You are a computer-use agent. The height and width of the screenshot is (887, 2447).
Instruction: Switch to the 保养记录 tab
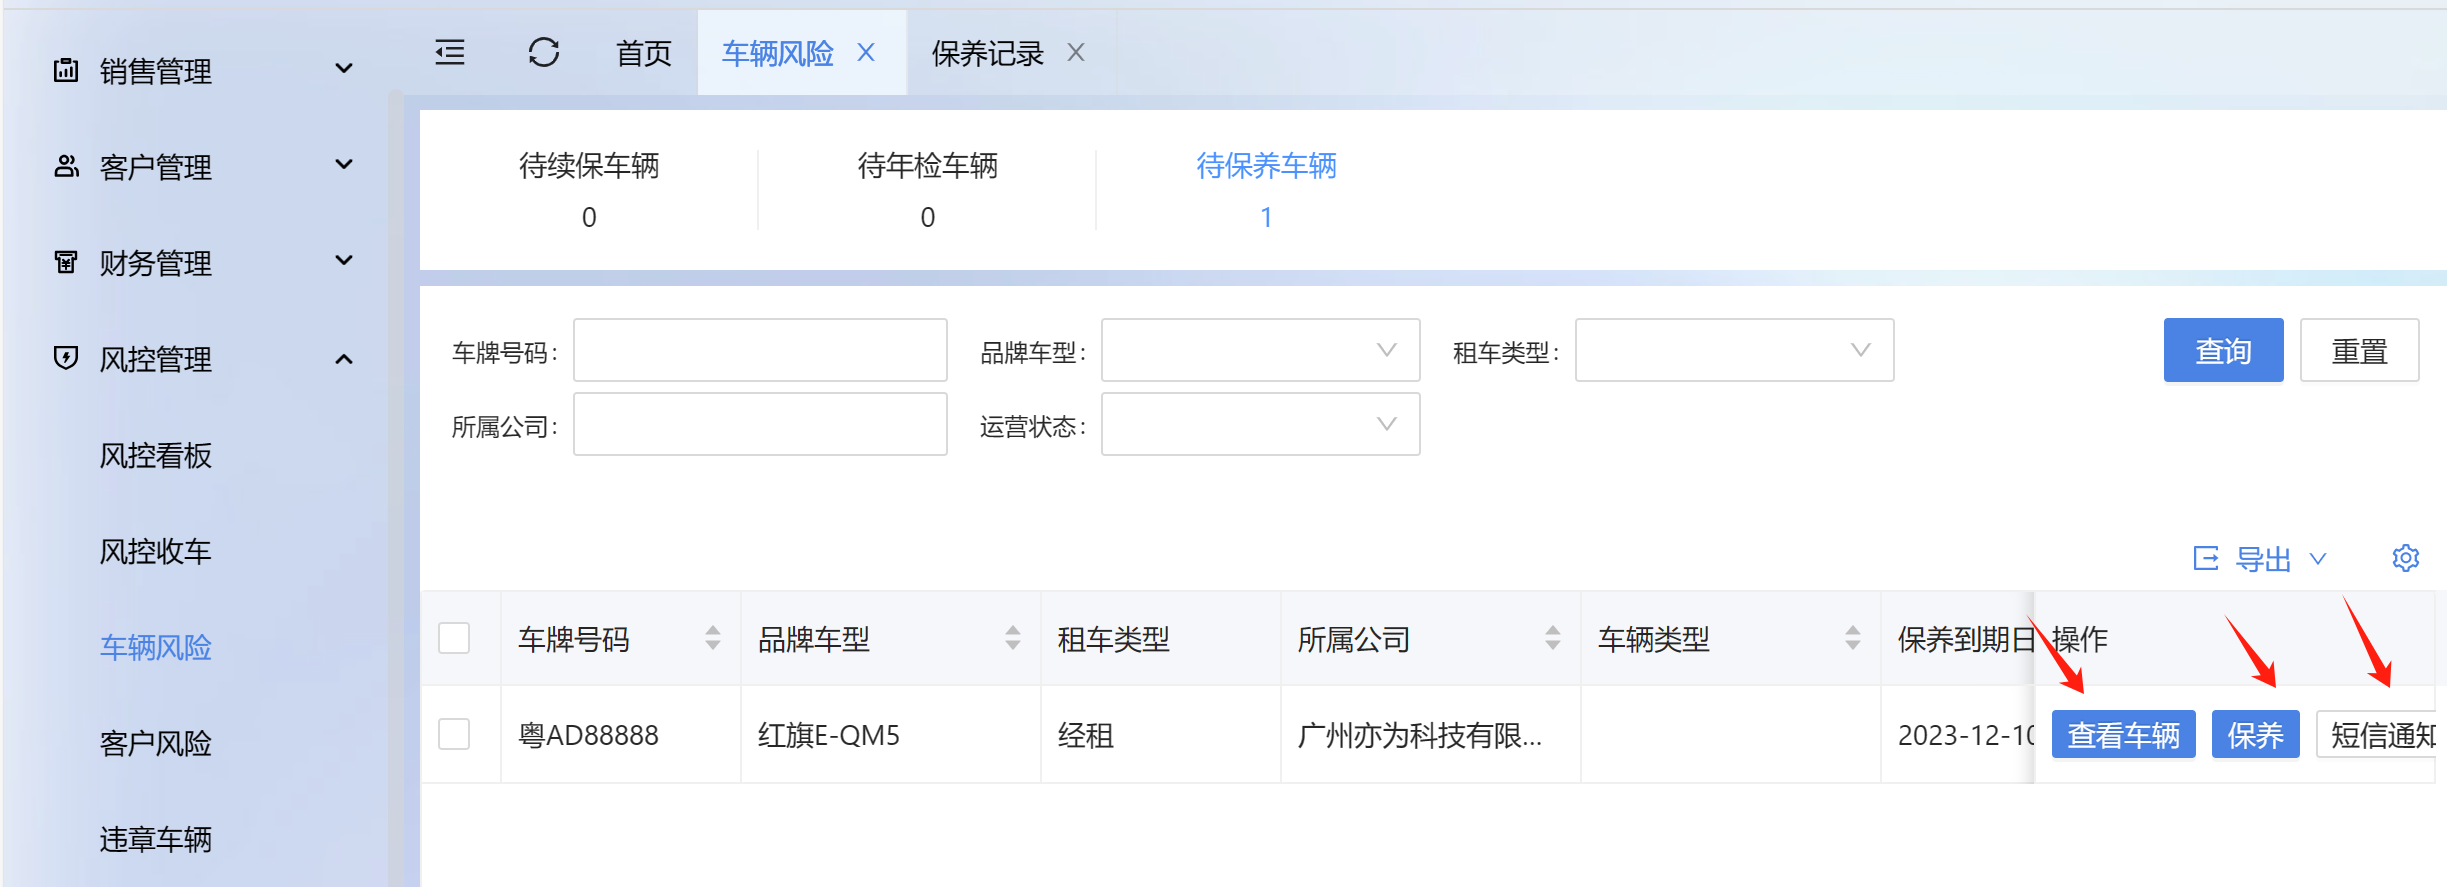click(987, 53)
